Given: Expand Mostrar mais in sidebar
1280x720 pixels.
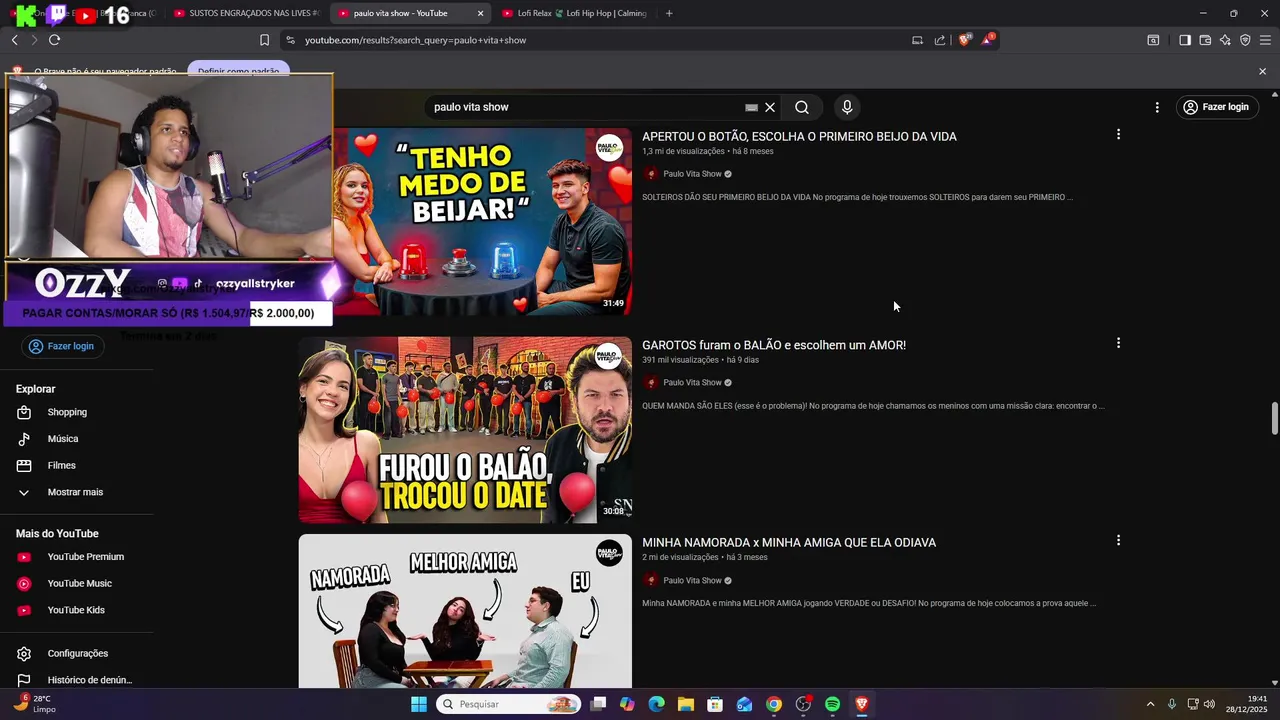Looking at the screenshot, I should (x=76, y=492).
